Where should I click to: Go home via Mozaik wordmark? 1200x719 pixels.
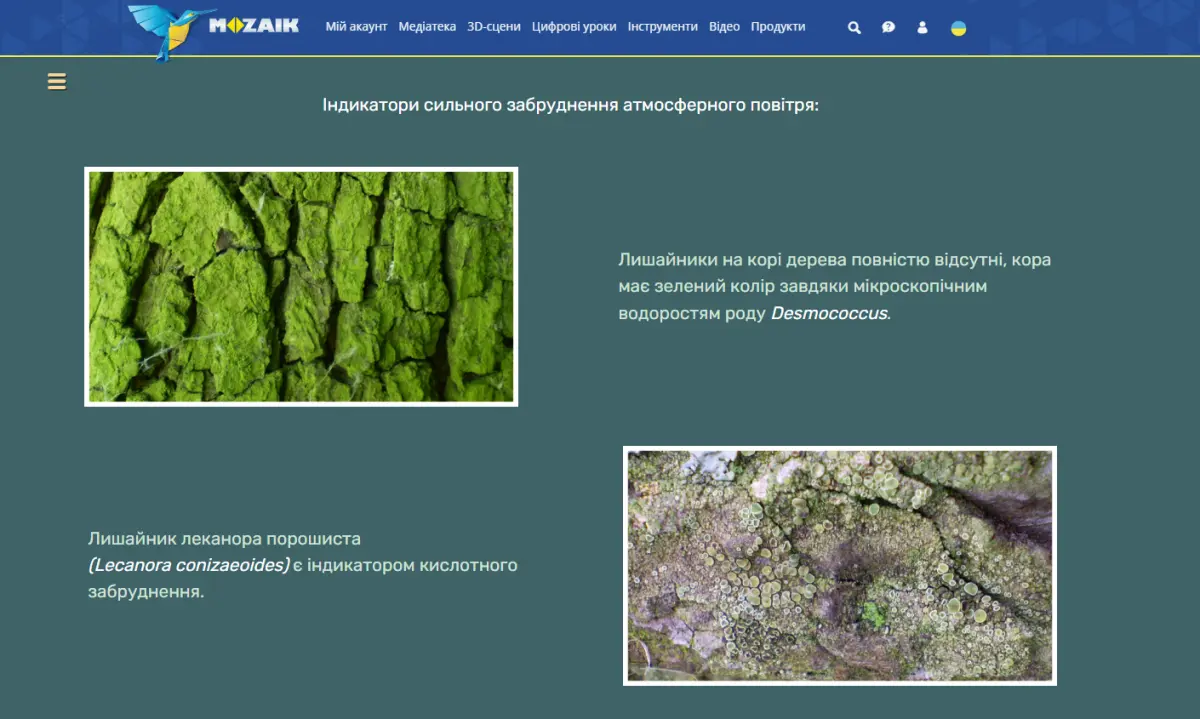click(254, 26)
